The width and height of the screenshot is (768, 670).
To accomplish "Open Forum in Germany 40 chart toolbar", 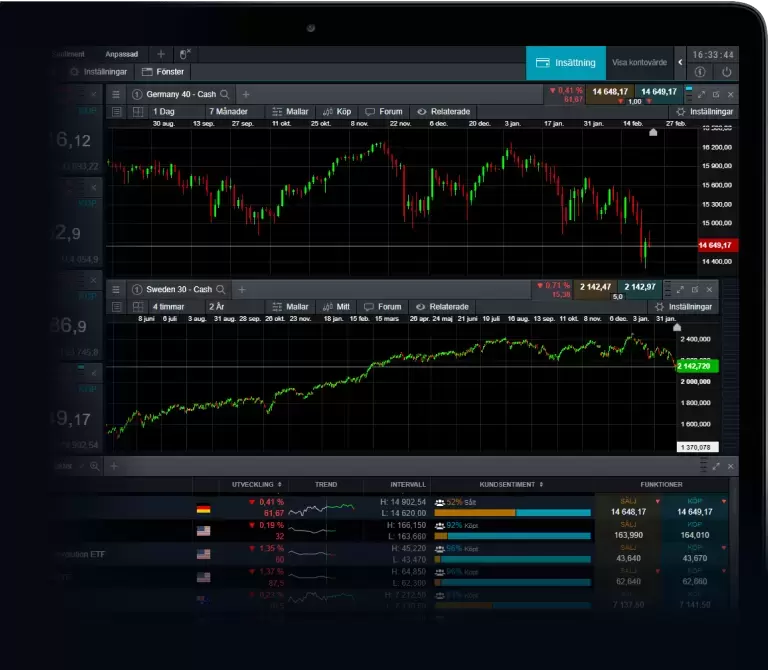I will 384,112.
